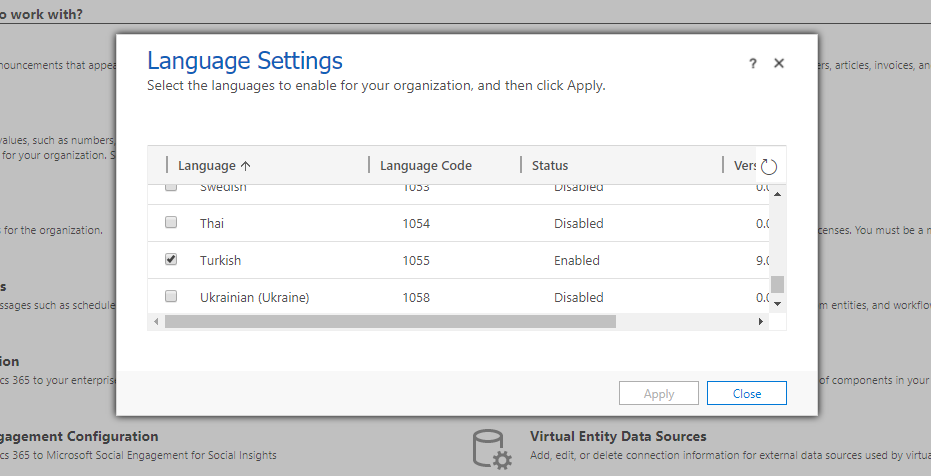Sort by the Status column header
Image resolution: width=931 pixels, height=476 pixels.
(x=550, y=166)
